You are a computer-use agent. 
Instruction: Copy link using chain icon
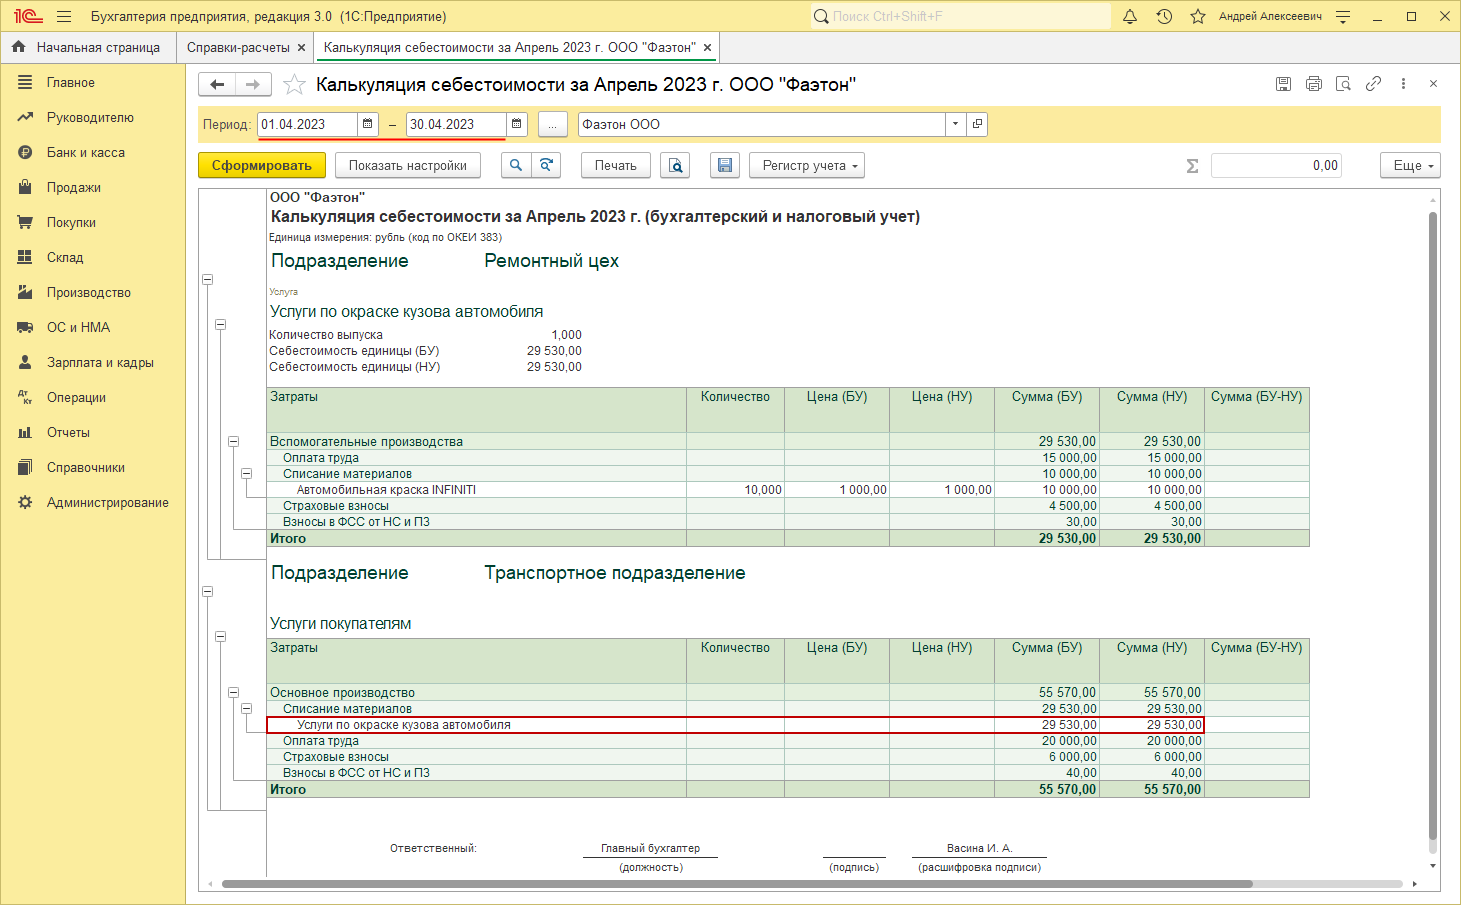tap(1373, 84)
